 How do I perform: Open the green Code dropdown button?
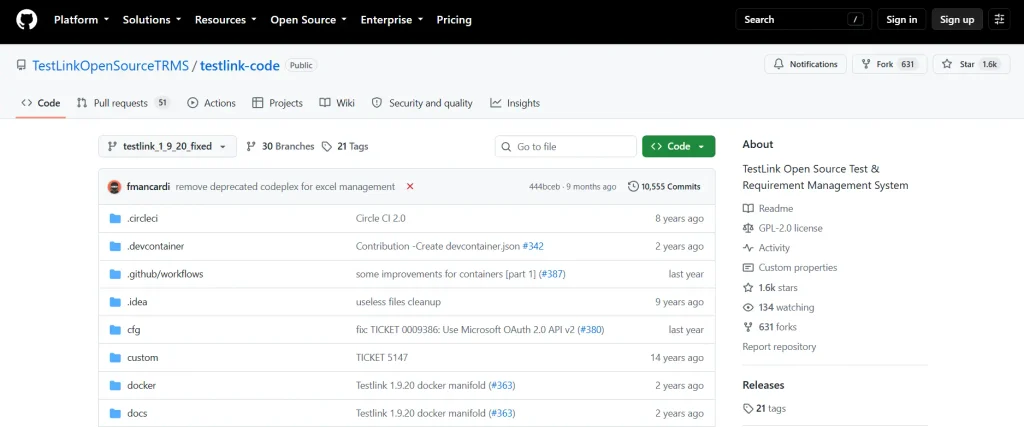(679, 146)
